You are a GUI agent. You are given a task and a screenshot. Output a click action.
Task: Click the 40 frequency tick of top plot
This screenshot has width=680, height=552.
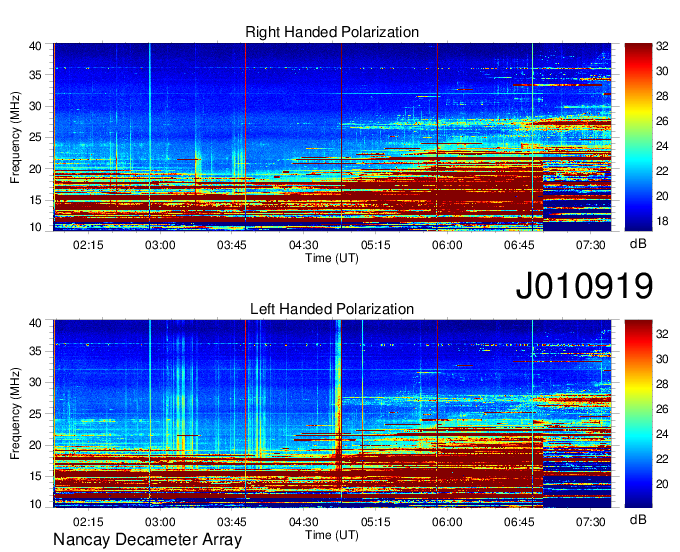click(x=35, y=46)
